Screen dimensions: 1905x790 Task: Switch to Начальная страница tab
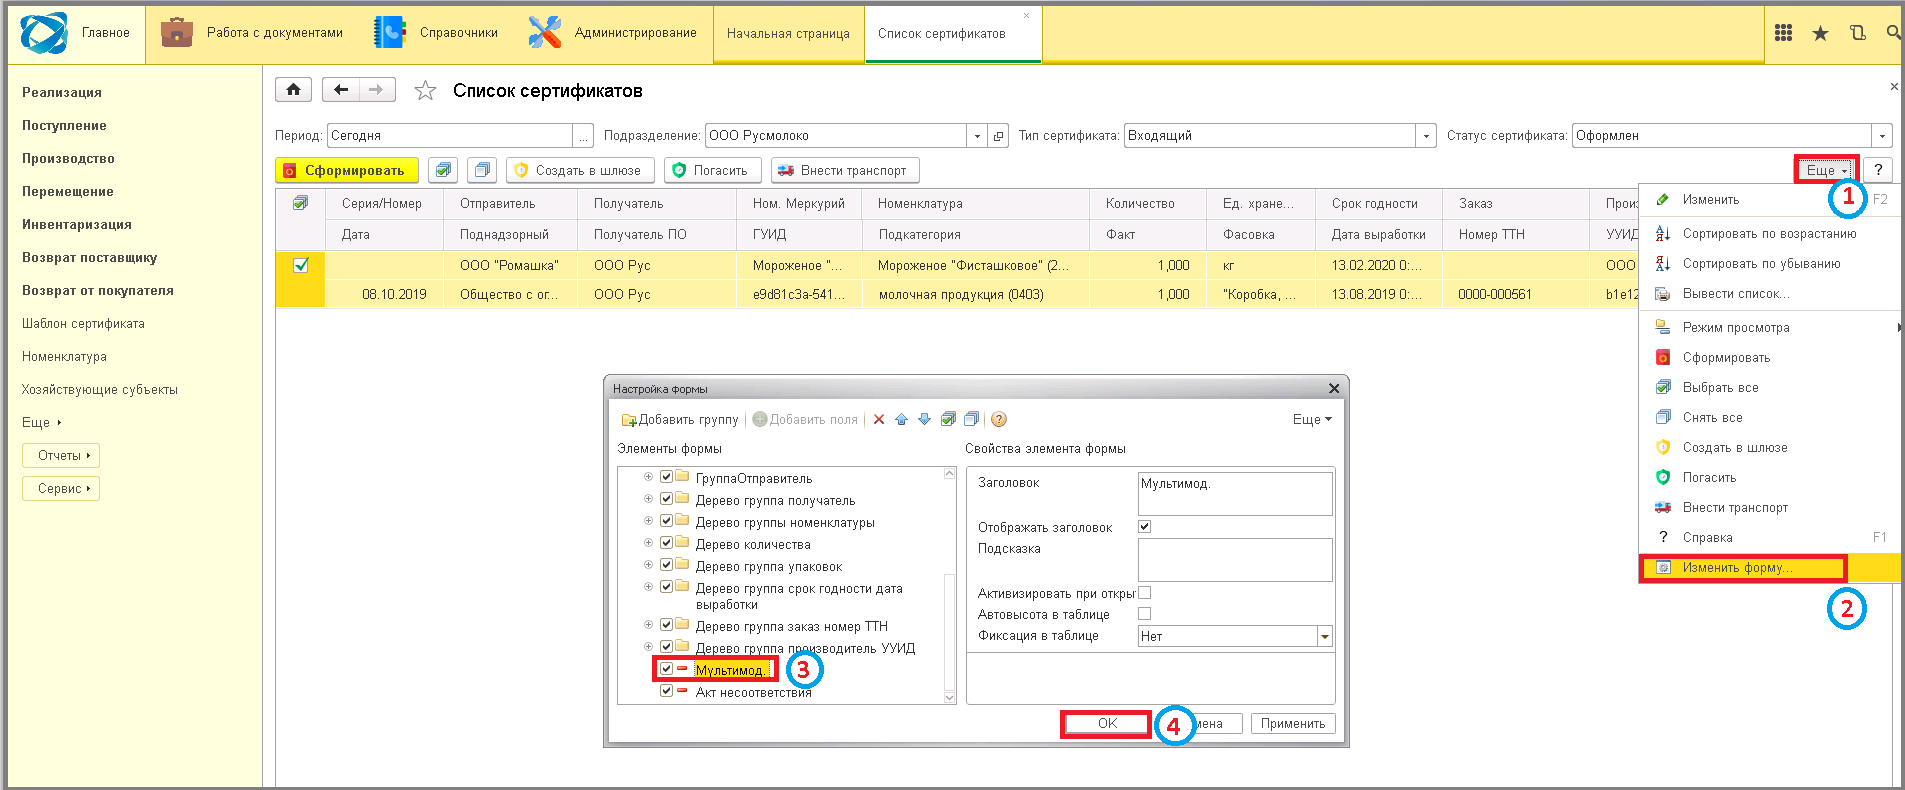788,33
